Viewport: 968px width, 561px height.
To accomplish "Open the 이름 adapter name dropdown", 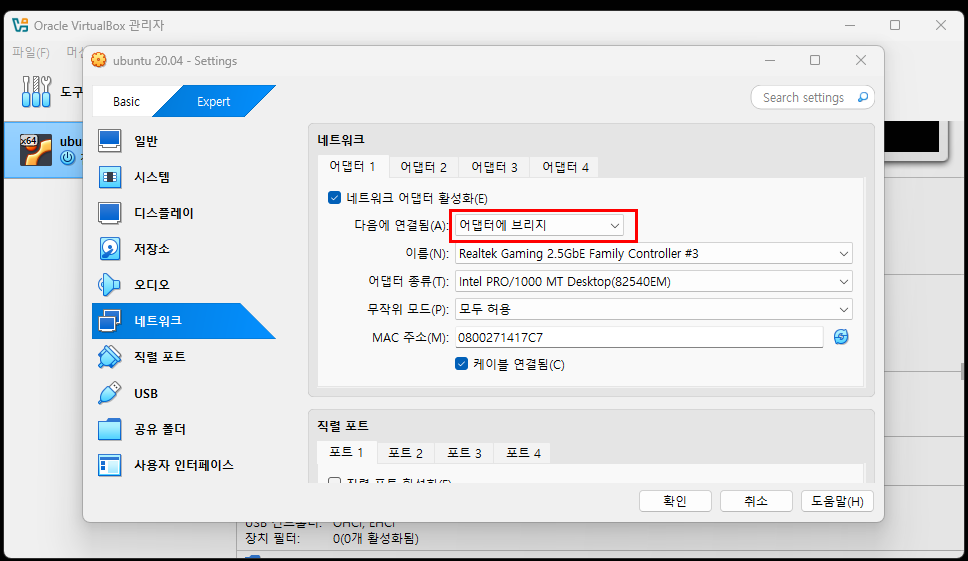I will click(654, 254).
